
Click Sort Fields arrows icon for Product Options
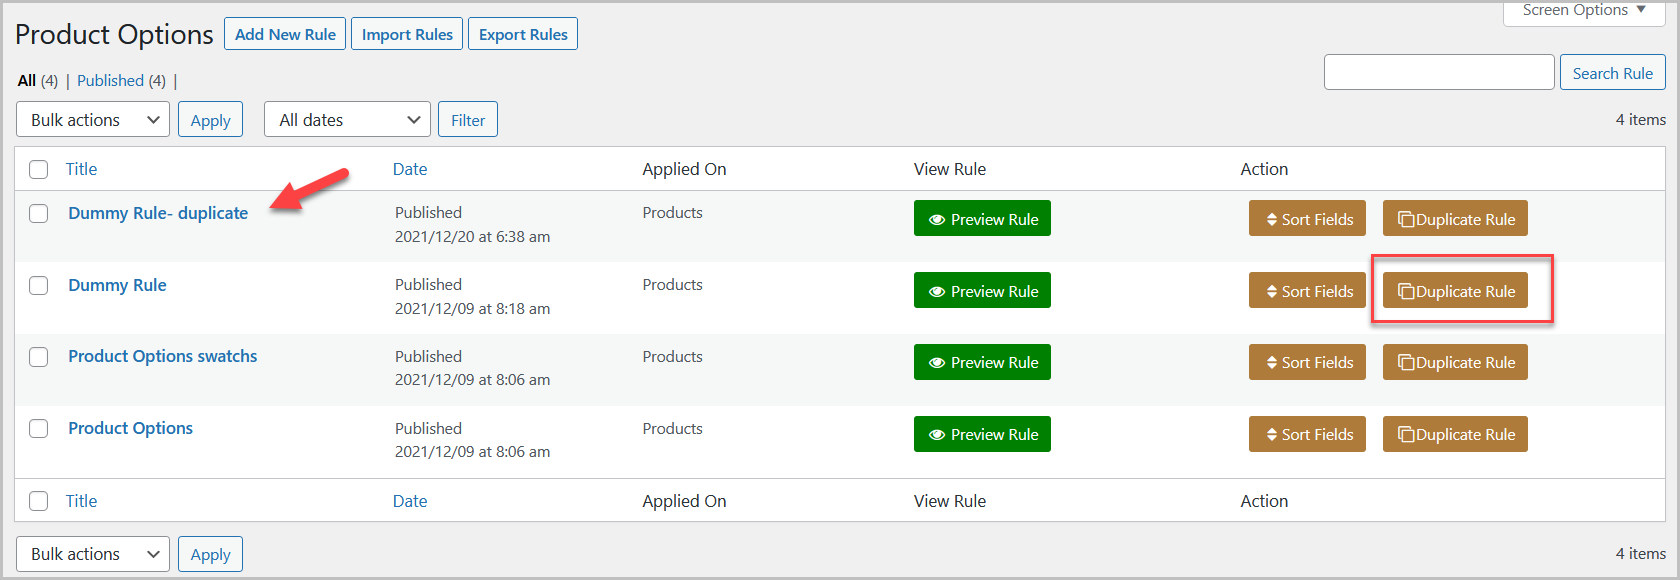(1272, 435)
